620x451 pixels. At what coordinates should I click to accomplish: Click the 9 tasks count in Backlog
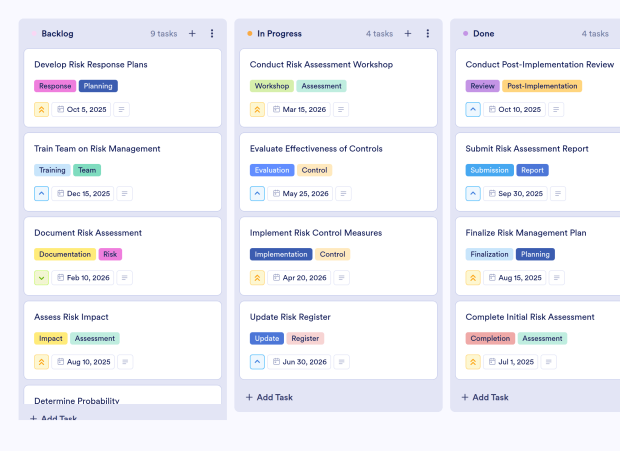tap(164, 34)
